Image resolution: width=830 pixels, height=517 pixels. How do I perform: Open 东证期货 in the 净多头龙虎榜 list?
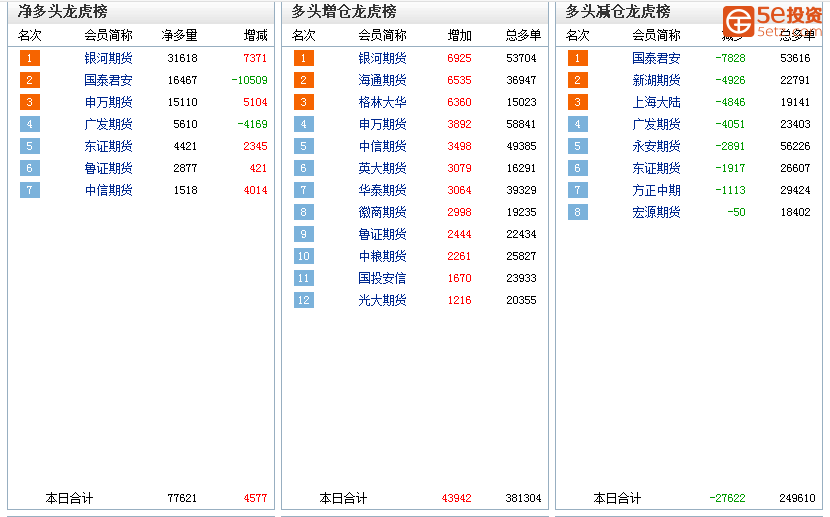pyautogui.click(x=109, y=146)
